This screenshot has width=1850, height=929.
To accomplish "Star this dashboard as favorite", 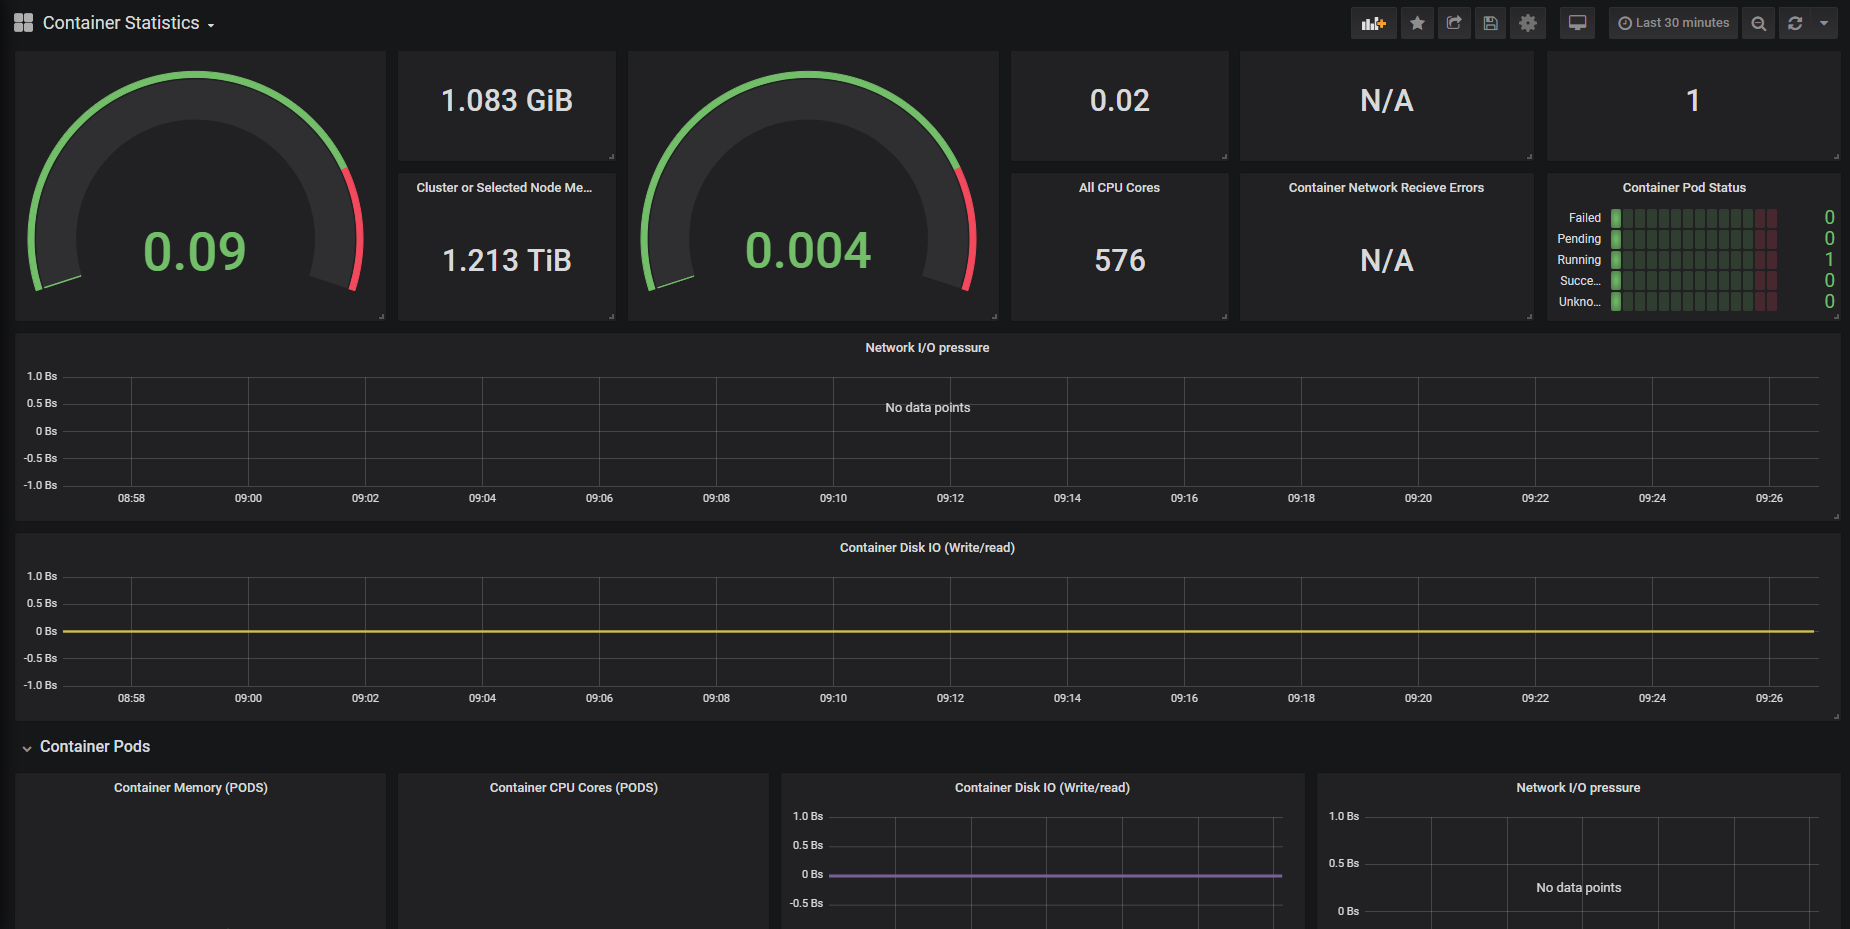I will pos(1417,23).
